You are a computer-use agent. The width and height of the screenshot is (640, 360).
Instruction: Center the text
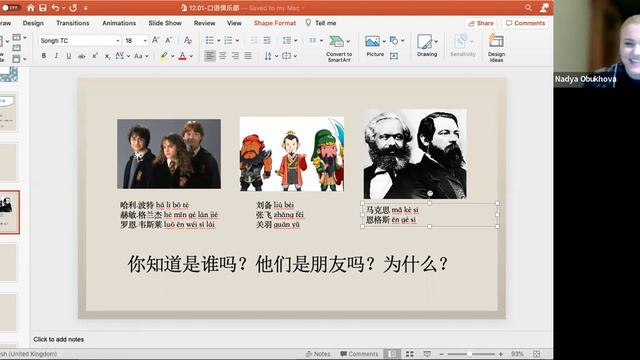(223, 56)
